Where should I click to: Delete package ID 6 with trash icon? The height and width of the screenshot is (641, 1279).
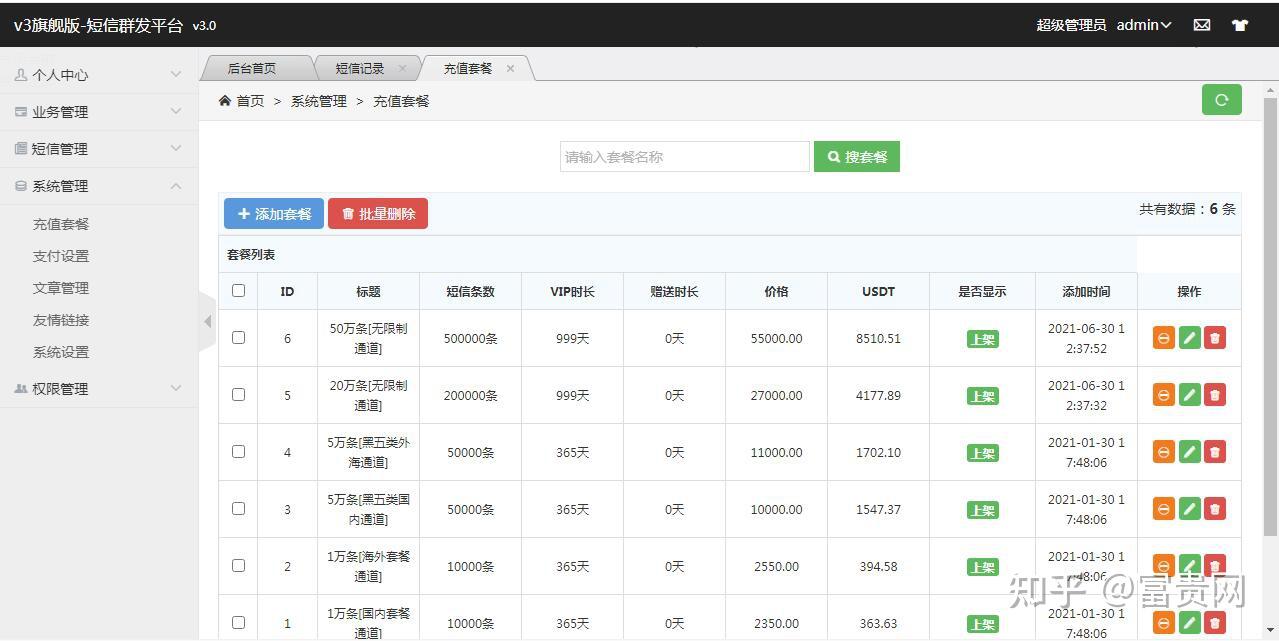coord(1214,338)
